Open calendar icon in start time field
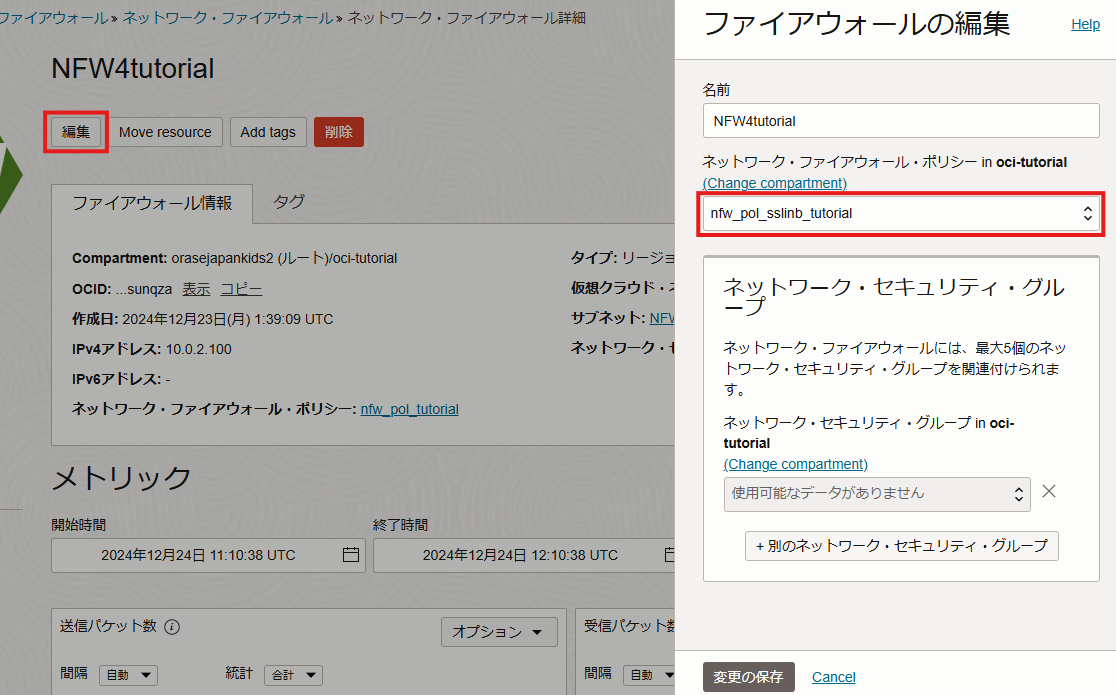This screenshot has height=695, width=1116. (x=350, y=555)
